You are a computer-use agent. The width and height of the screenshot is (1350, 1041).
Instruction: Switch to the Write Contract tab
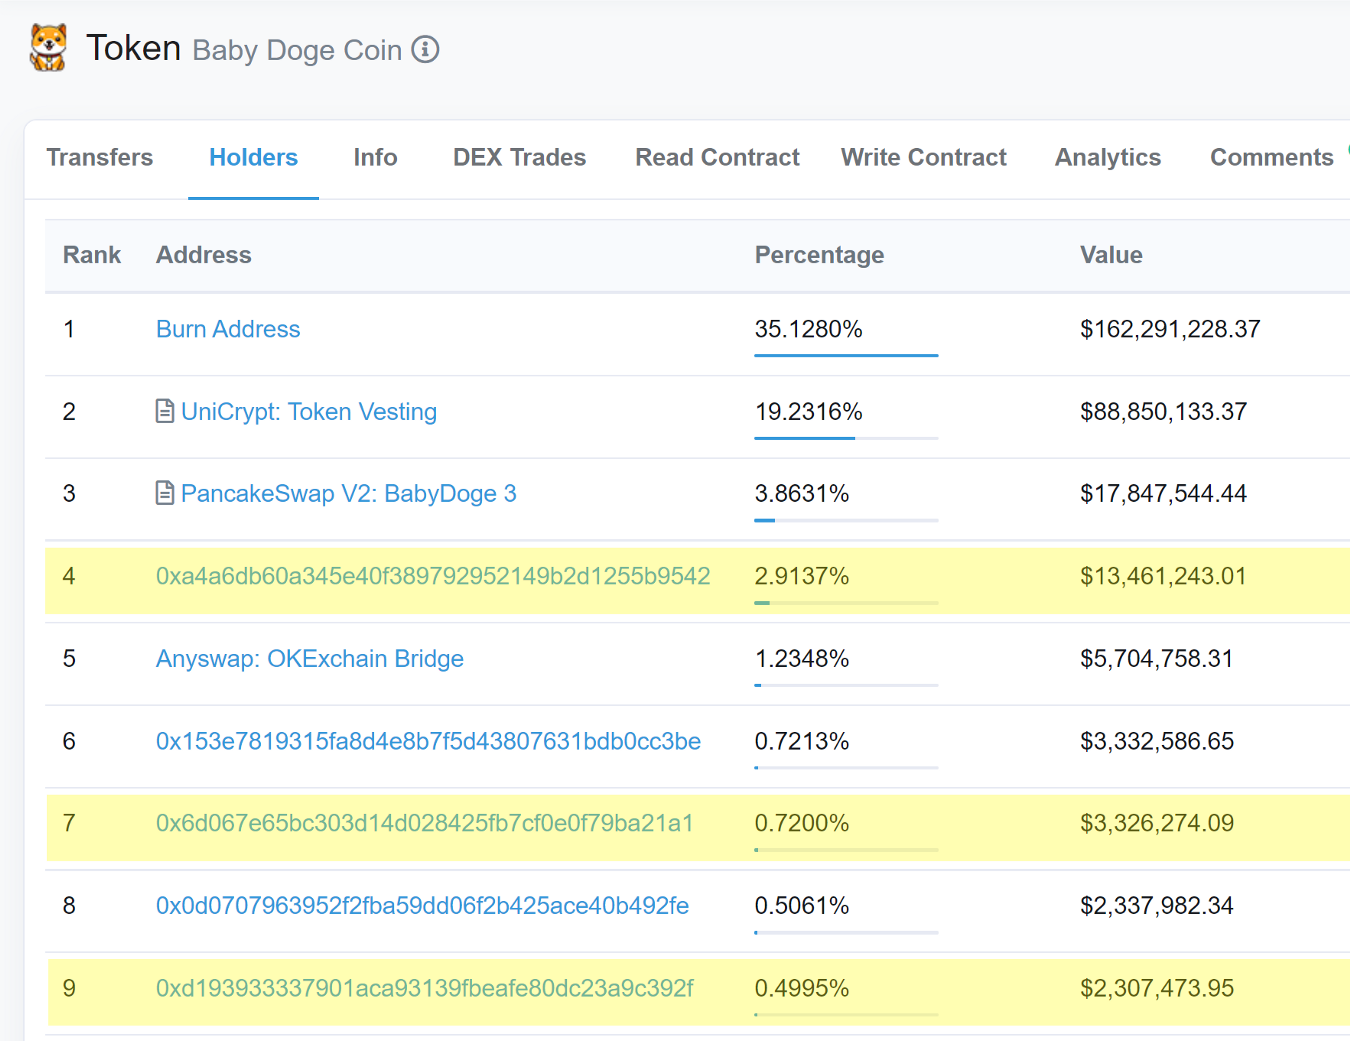pyautogui.click(x=923, y=158)
